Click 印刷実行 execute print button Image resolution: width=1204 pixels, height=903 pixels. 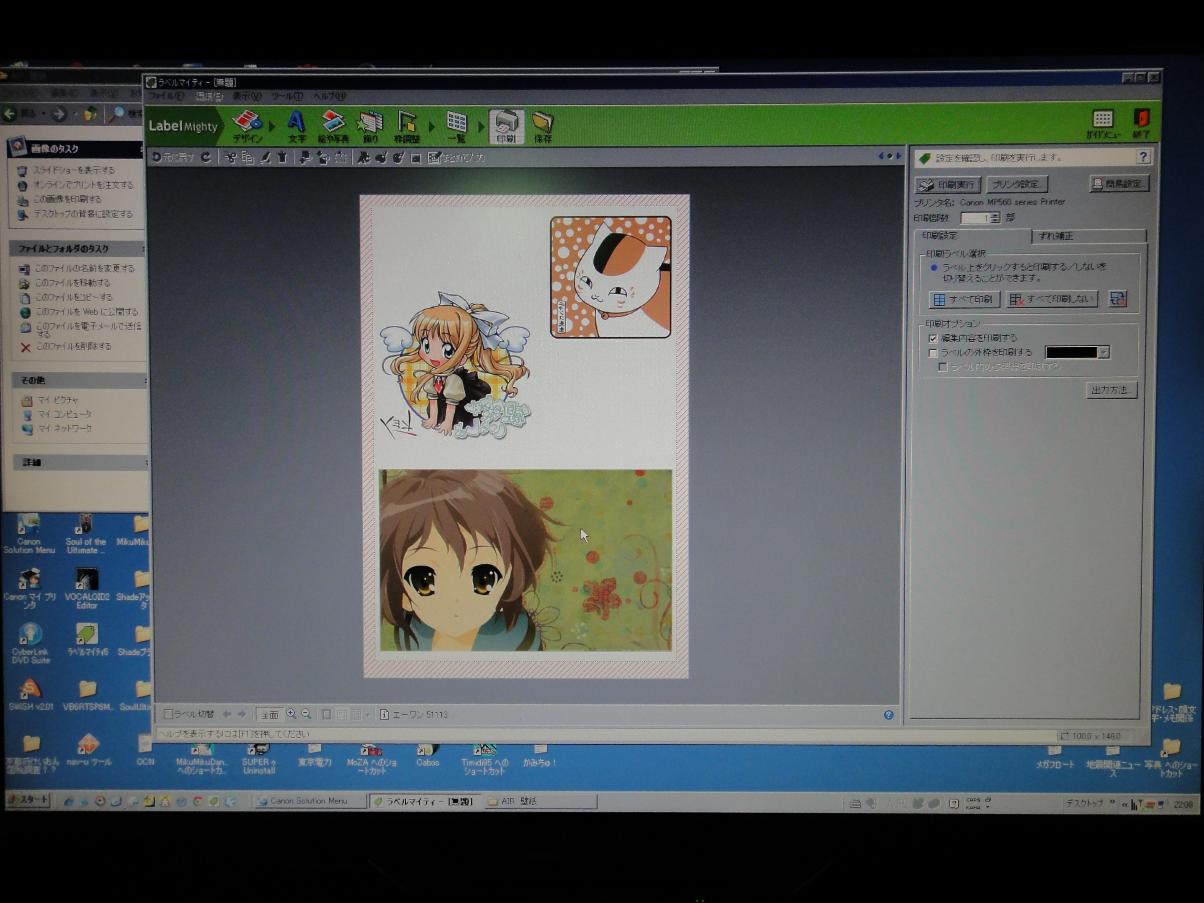click(947, 184)
